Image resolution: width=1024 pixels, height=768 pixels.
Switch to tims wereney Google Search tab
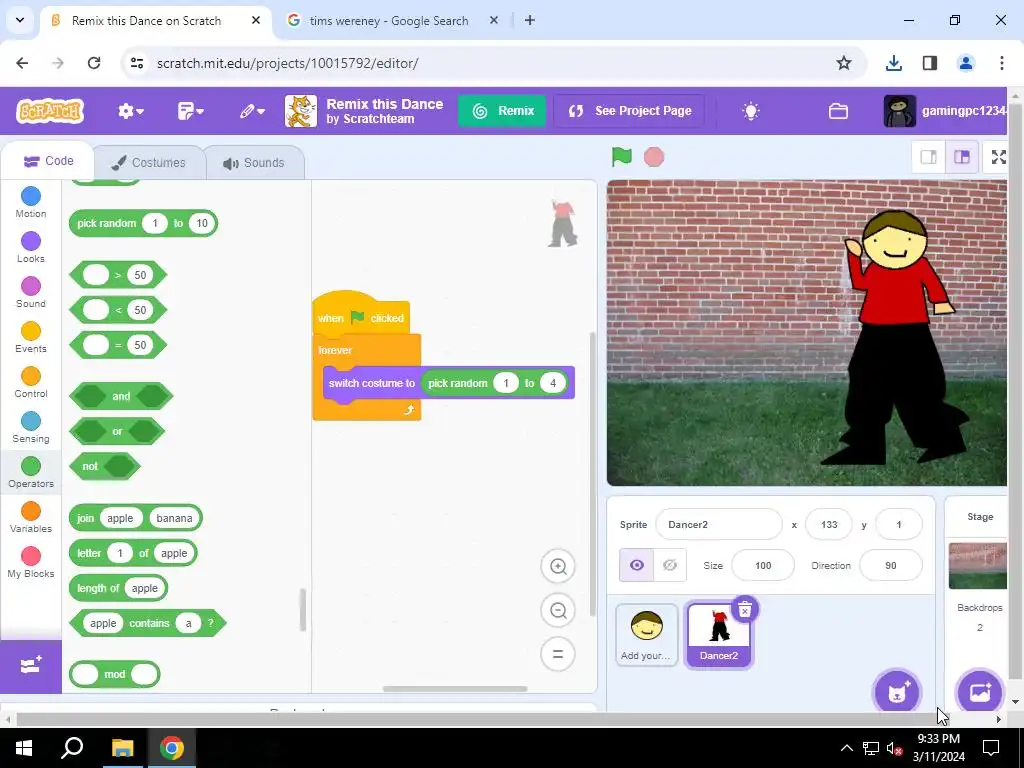pyautogui.click(x=389, y=21)
